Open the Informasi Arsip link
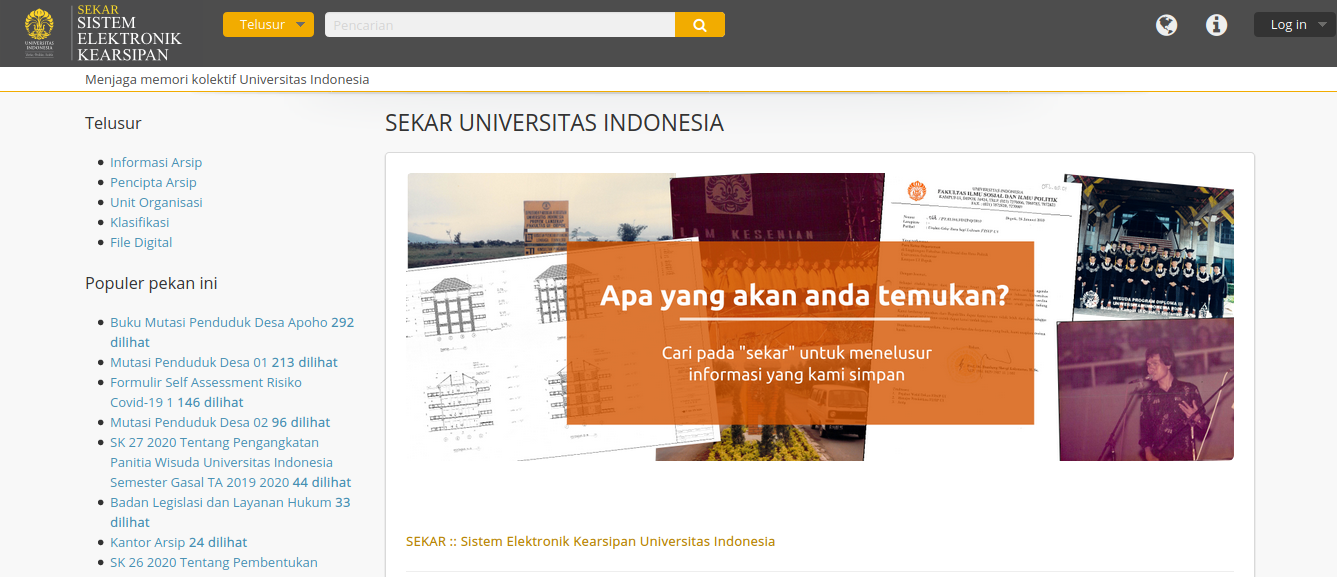Screen dimensions: 1337x577 [x=156, y=162]
